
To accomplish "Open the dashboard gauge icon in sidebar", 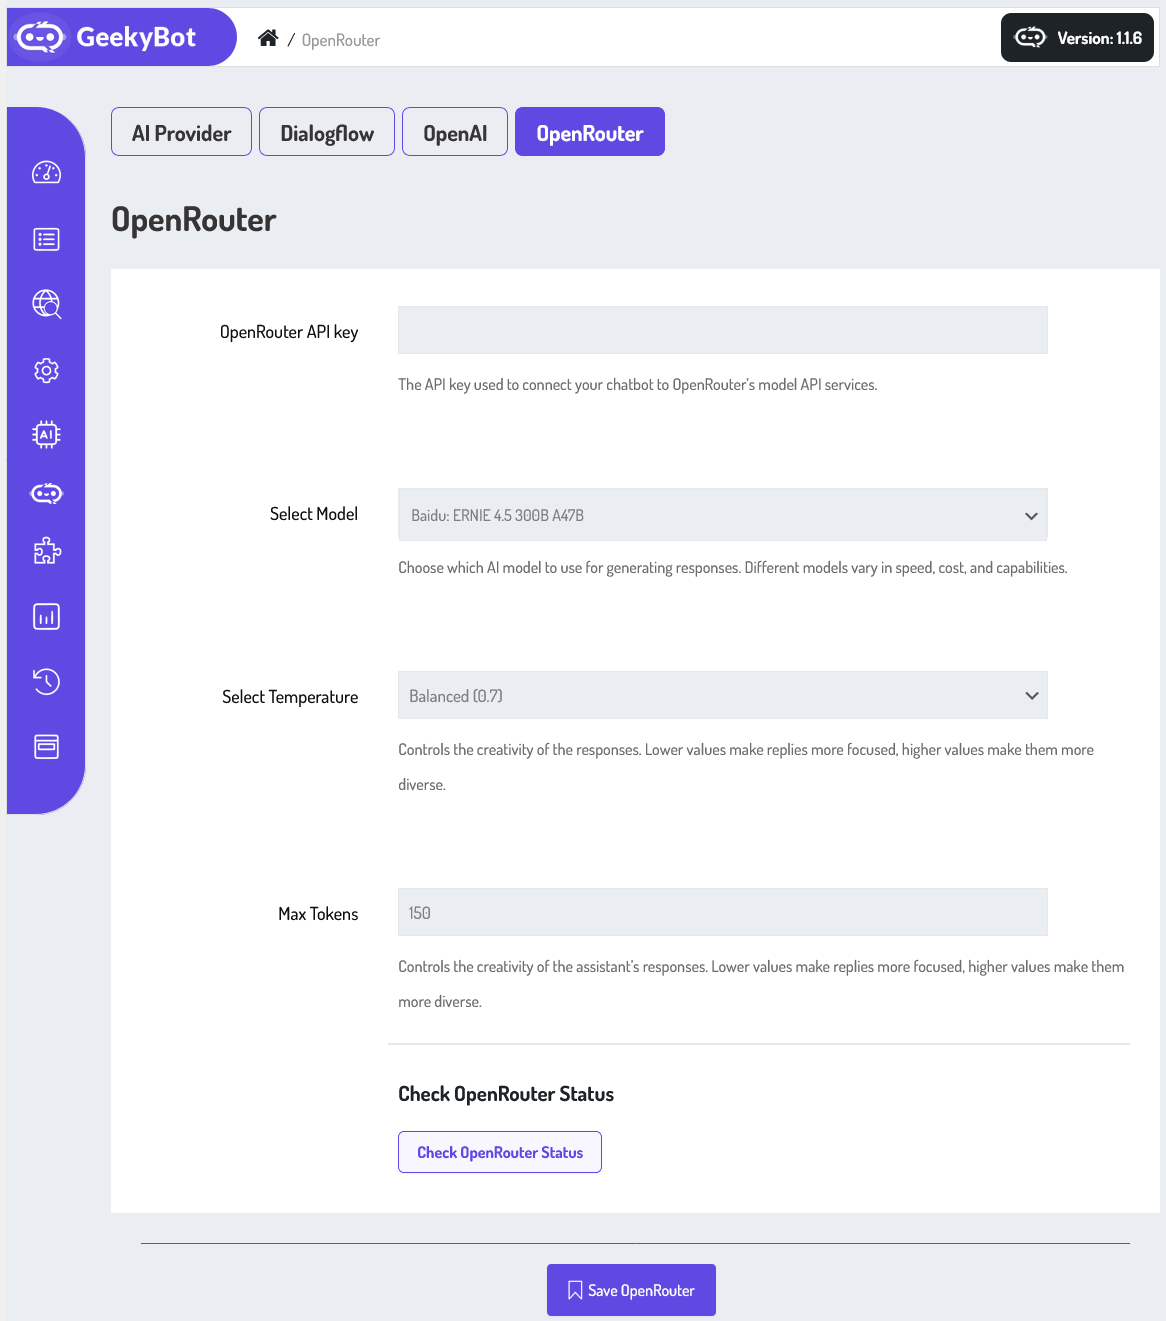I will (46, 173).
